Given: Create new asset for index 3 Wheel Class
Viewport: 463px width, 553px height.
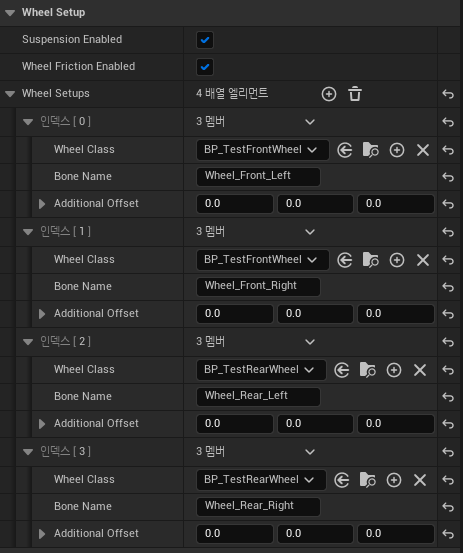Looking at the screenshot, I should [394, 480].
